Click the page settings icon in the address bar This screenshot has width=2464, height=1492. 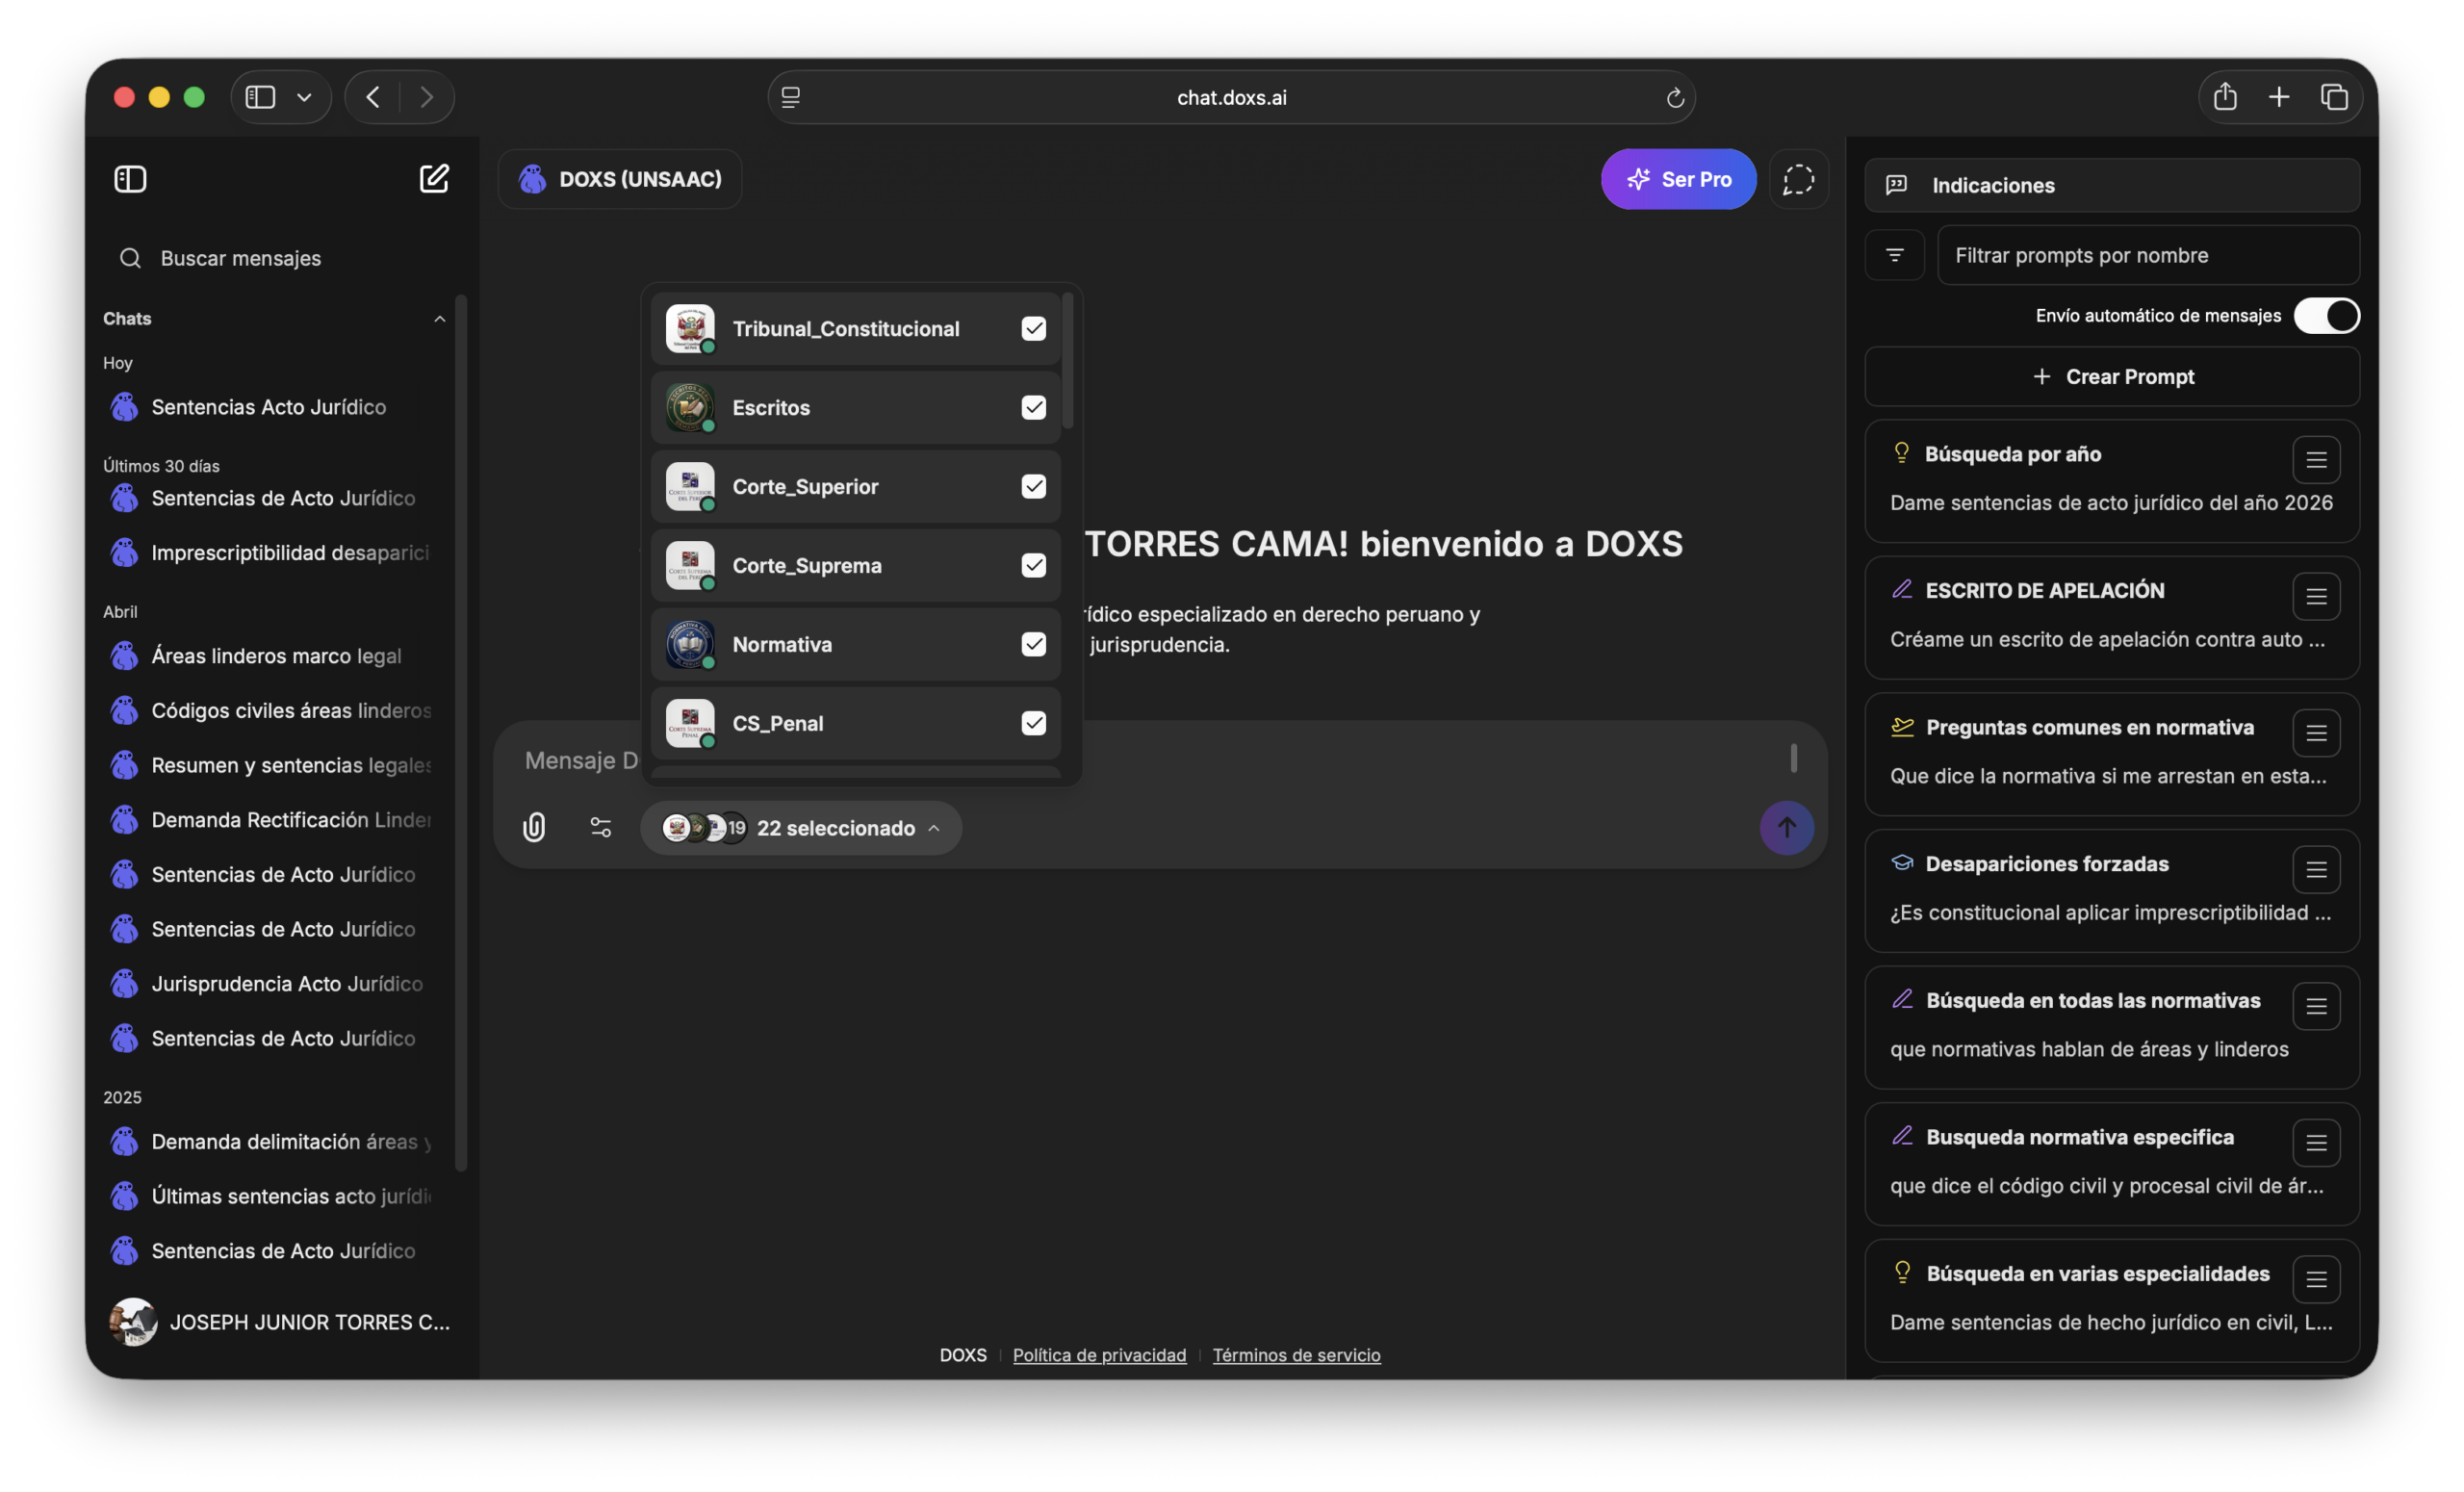point(790,97)
